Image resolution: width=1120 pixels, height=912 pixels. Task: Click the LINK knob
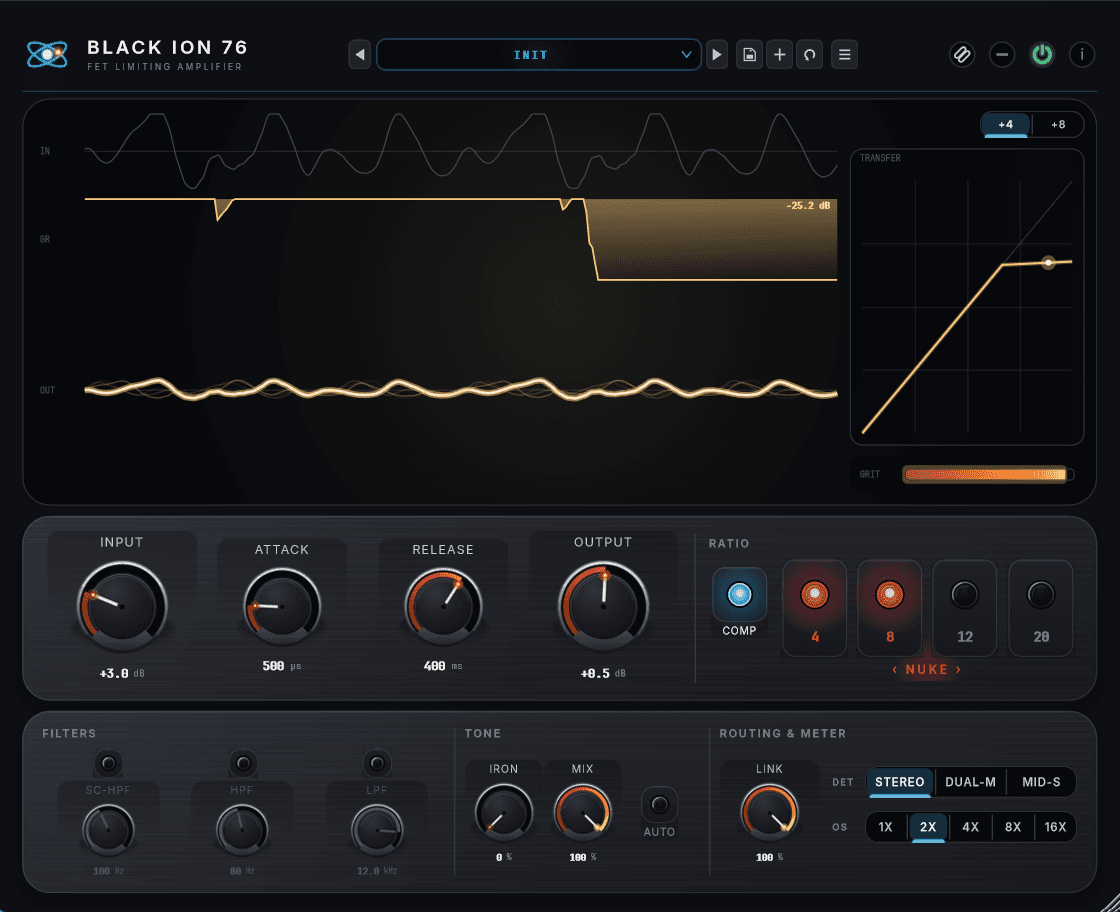[x=769, y=812]
